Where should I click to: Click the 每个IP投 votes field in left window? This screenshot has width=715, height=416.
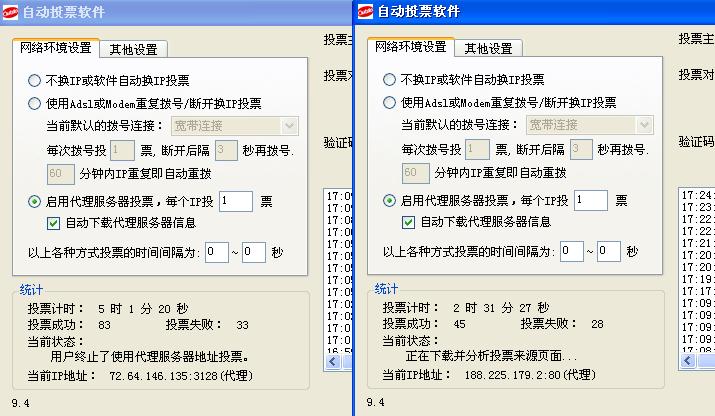236,201
